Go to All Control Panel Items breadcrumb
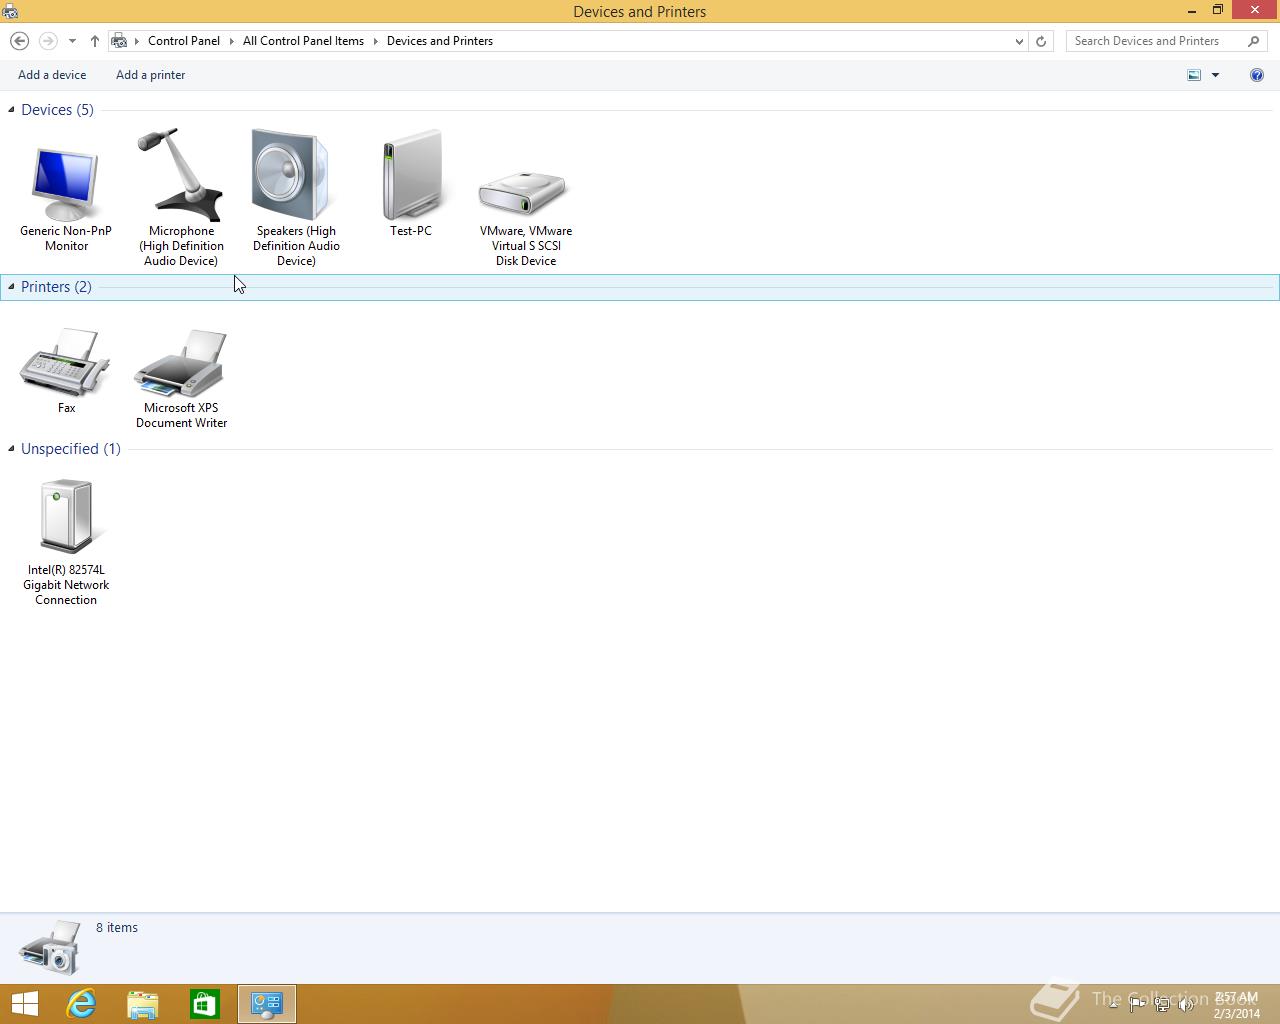This screenshot has height=1024, width=1280. click(x=303, y=41)
